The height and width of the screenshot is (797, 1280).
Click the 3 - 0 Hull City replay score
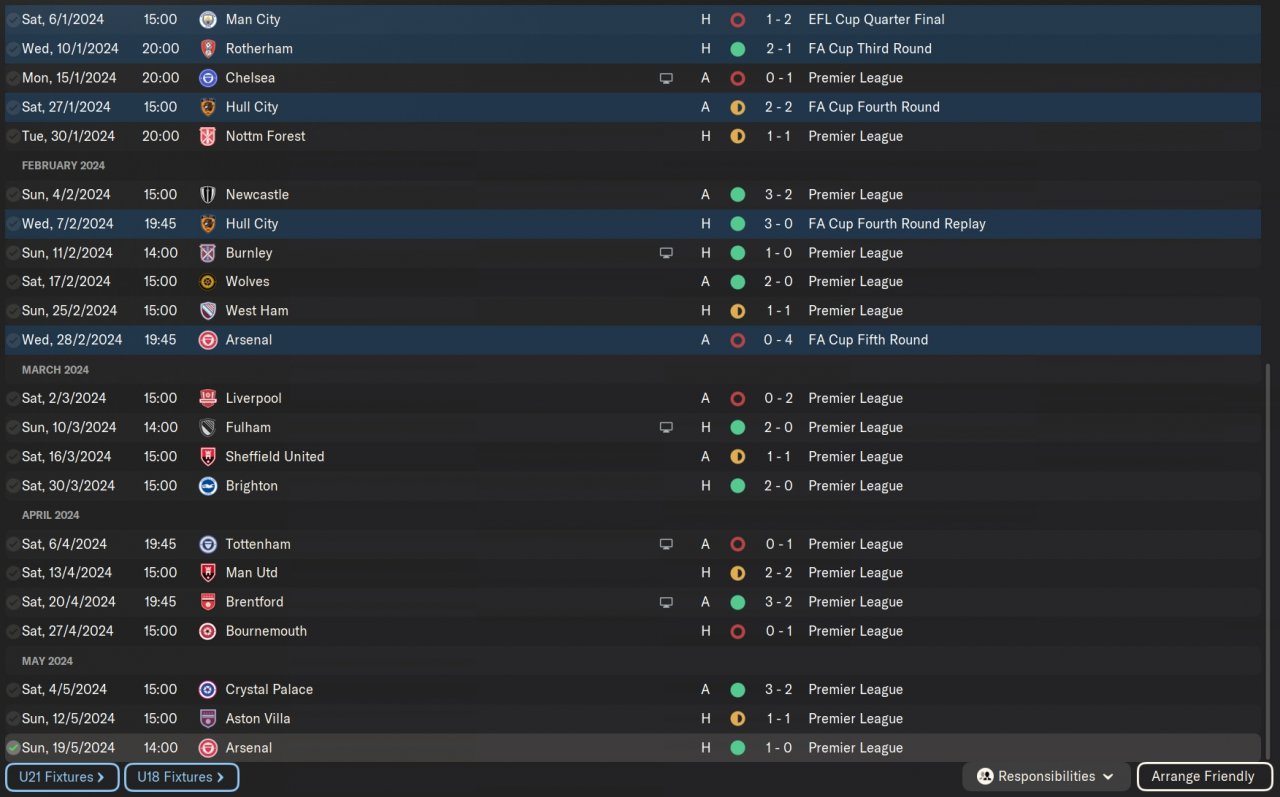pos(778,224)
